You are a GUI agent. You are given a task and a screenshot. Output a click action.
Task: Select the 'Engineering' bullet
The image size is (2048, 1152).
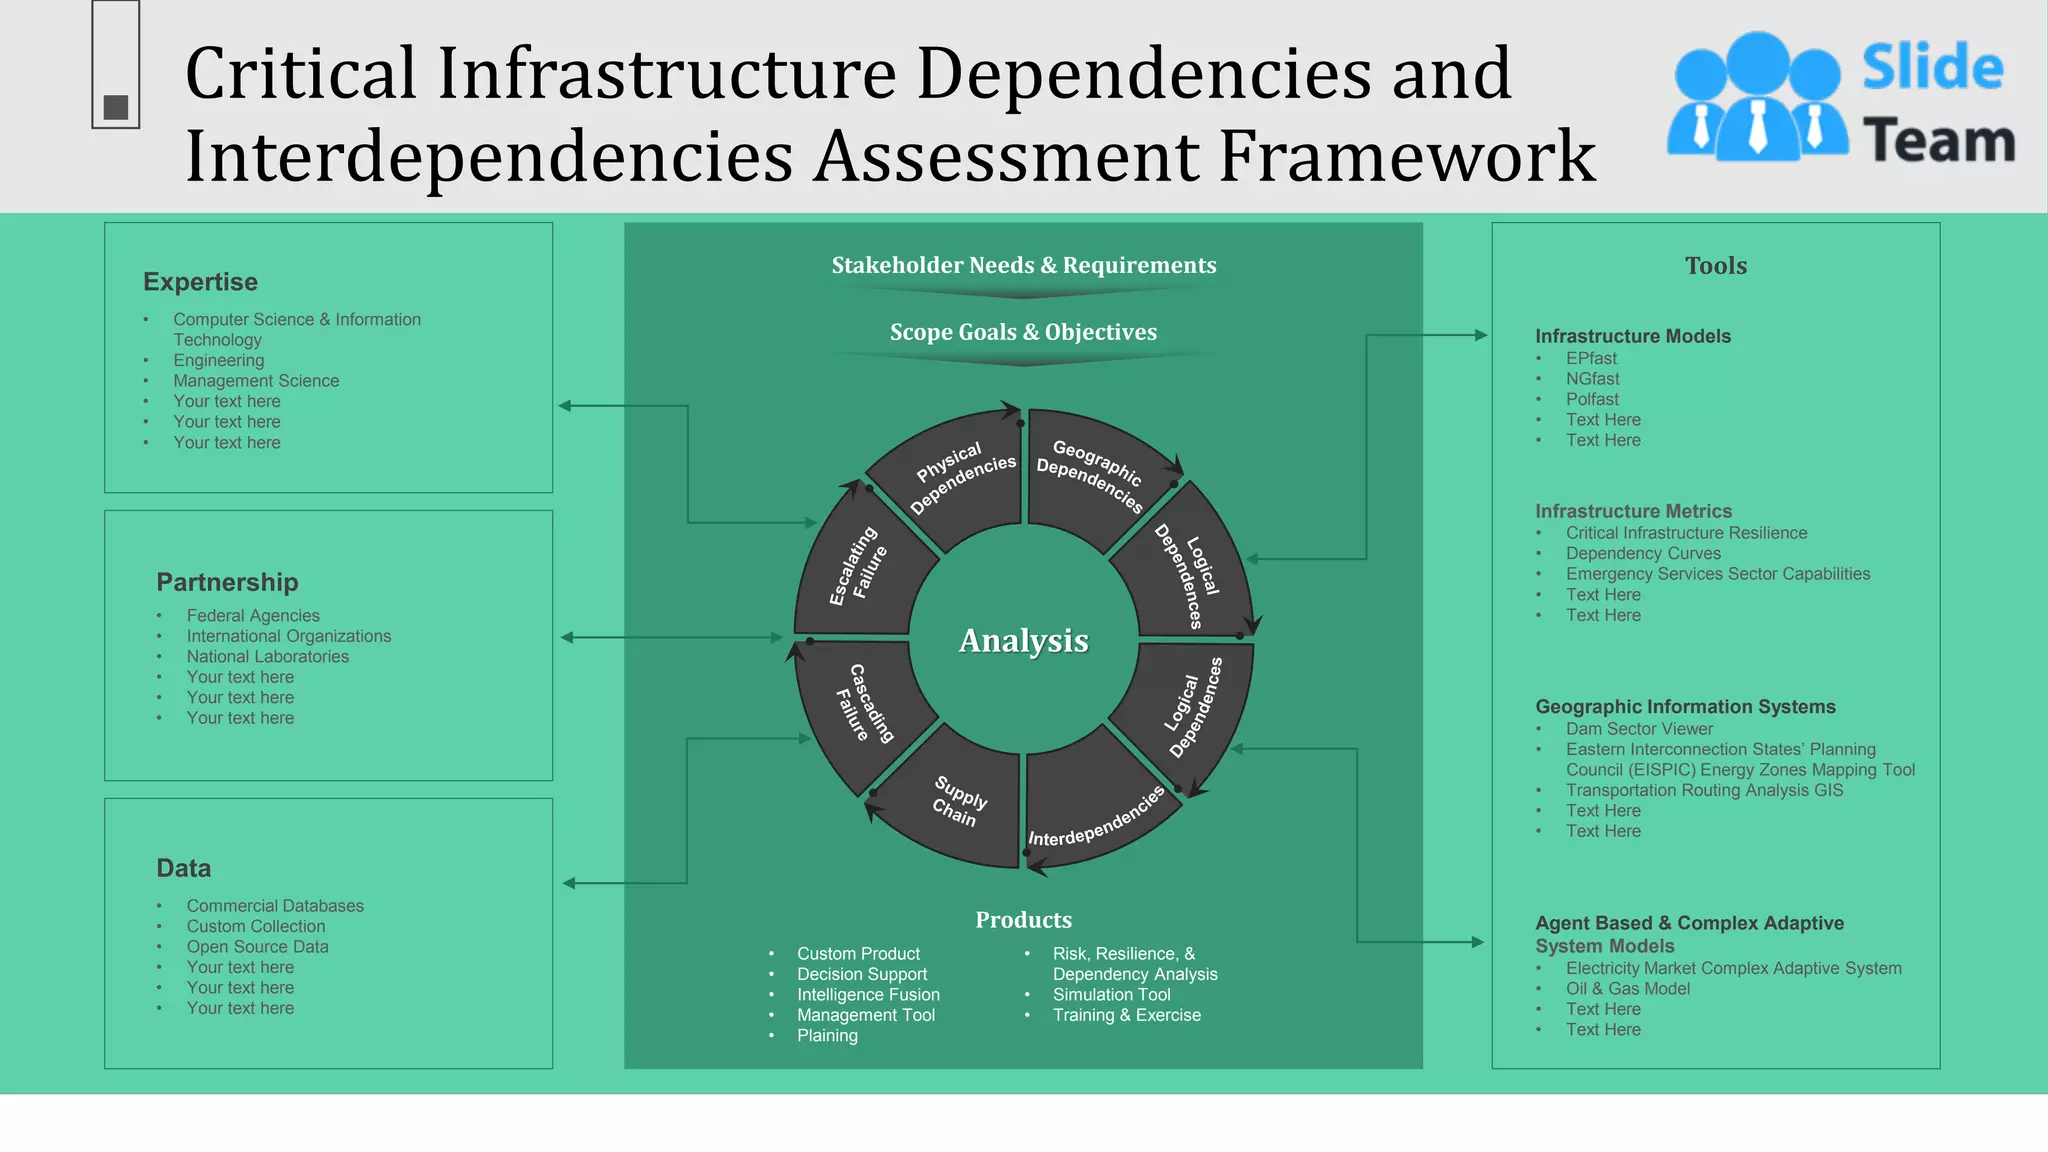[x=219, y=360]
